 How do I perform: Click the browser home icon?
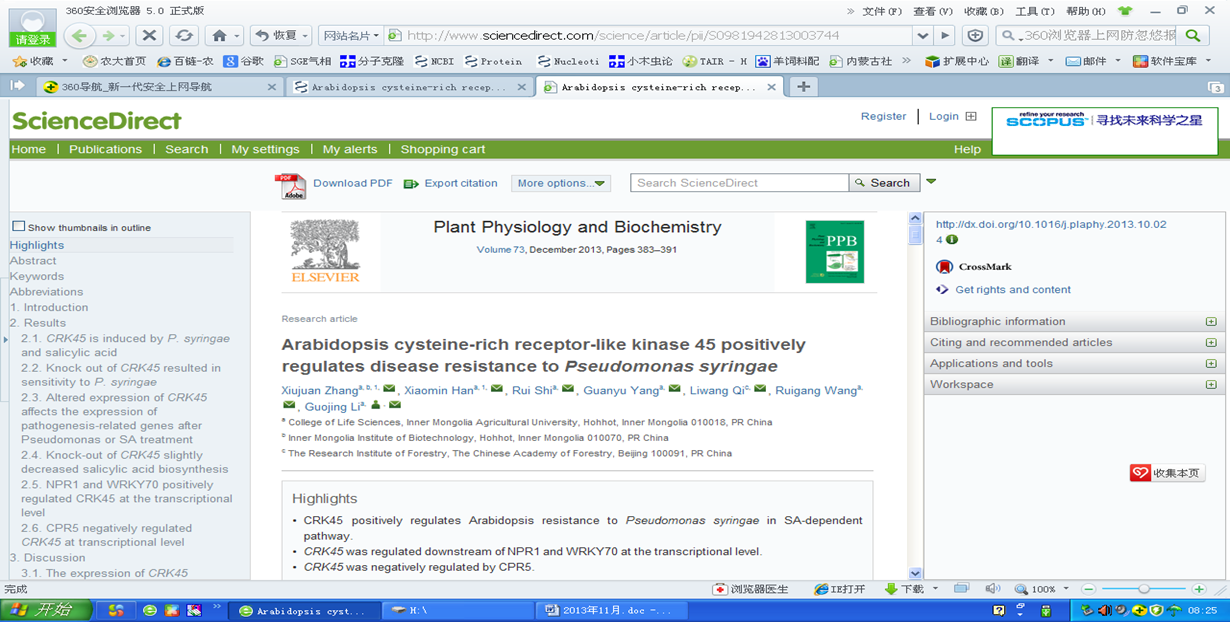tap(220, 35)
